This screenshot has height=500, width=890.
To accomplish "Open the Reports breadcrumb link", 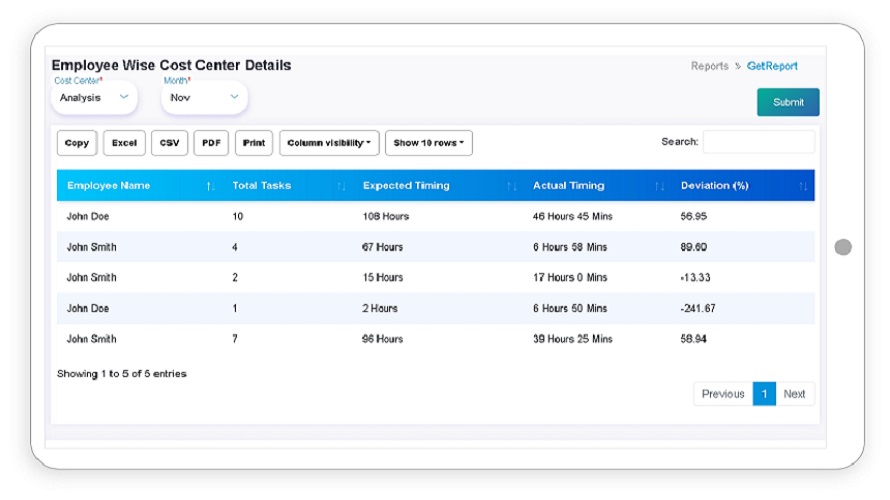I will tap(710, 66).
